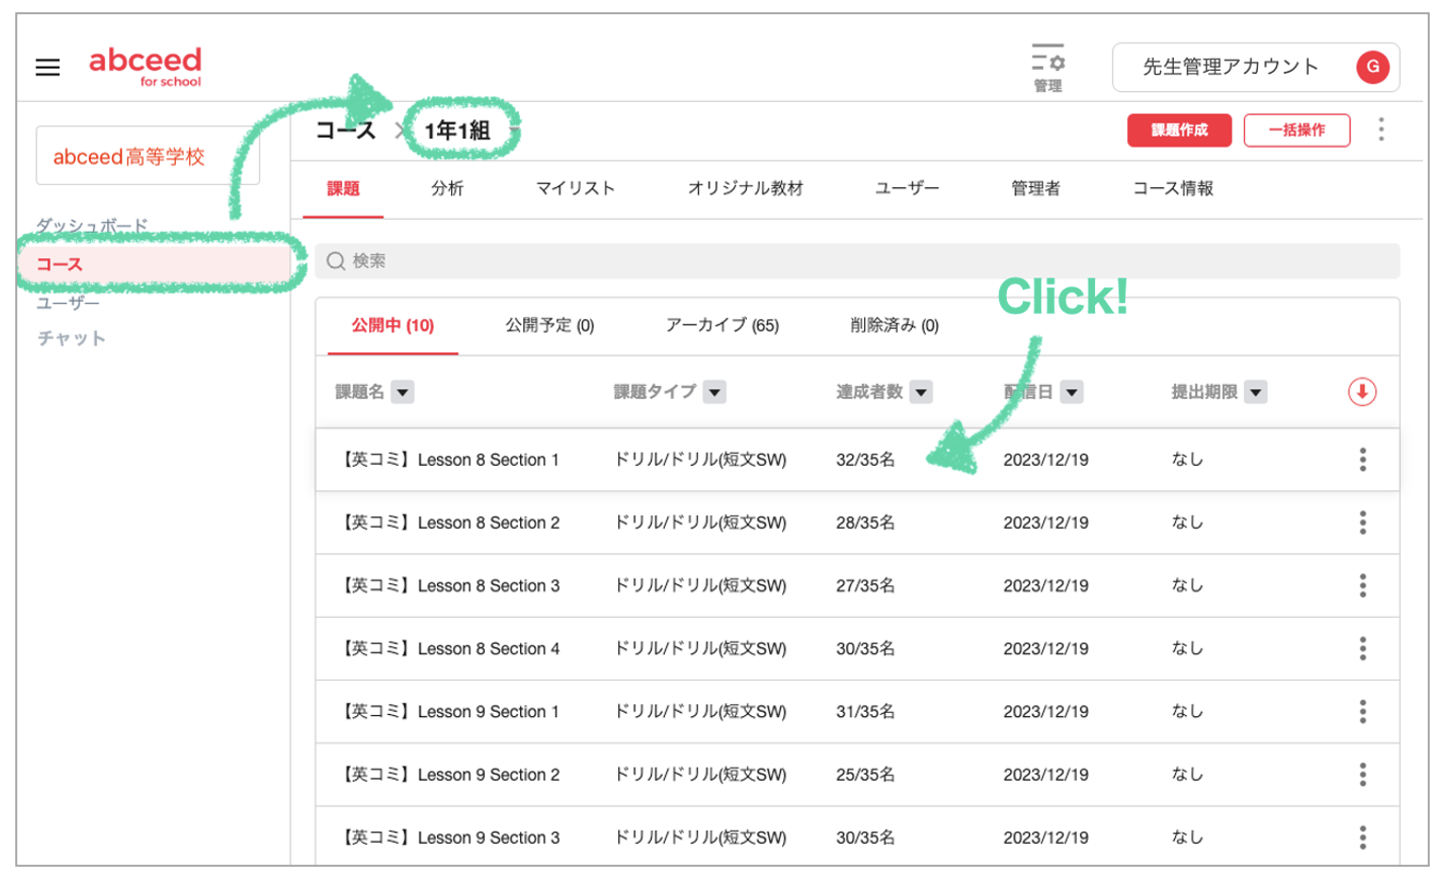1450x879 pixels.
Task: Click the 25/35名 achievement count
Action: tap(865, 775)
